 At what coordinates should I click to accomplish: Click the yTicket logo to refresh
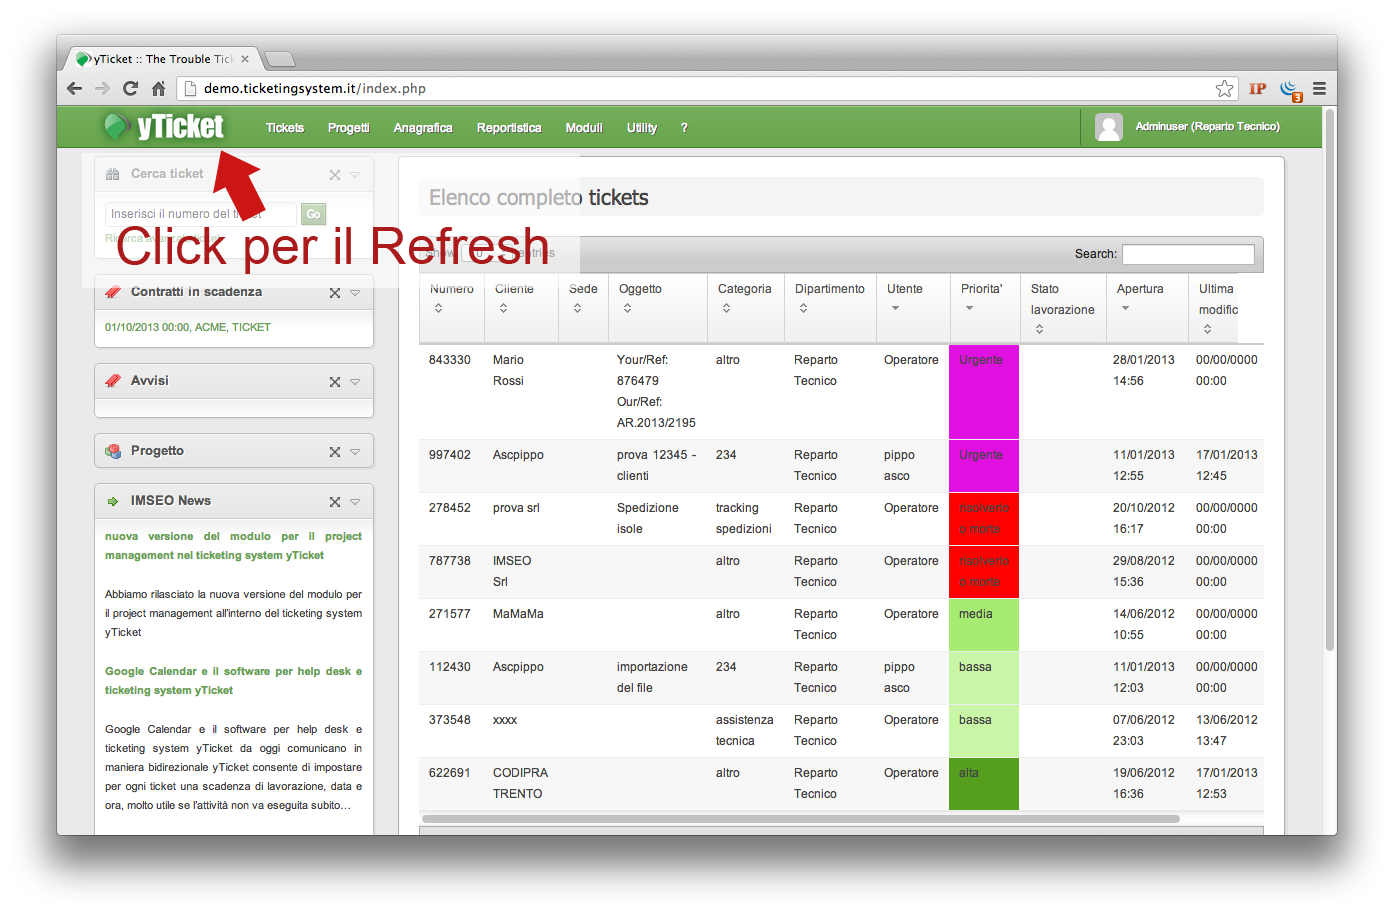click(165, 127)
